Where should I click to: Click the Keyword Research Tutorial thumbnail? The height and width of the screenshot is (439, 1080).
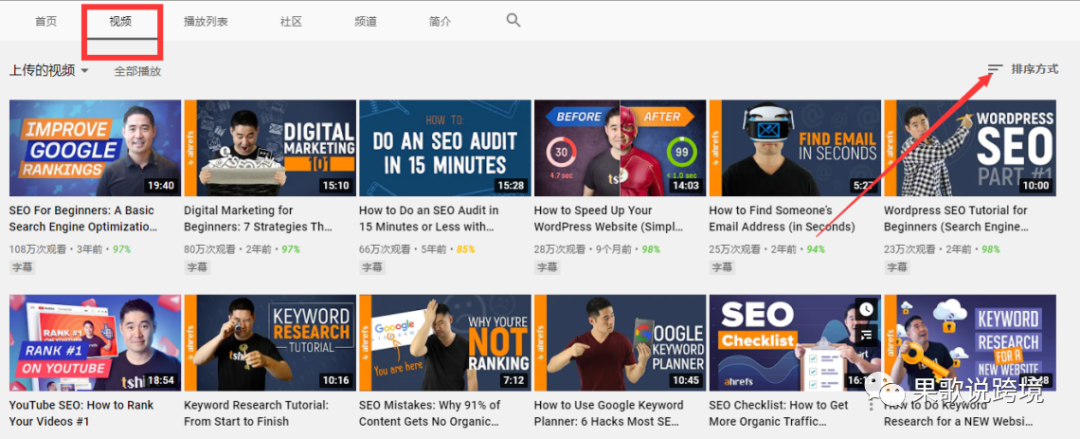270,343
